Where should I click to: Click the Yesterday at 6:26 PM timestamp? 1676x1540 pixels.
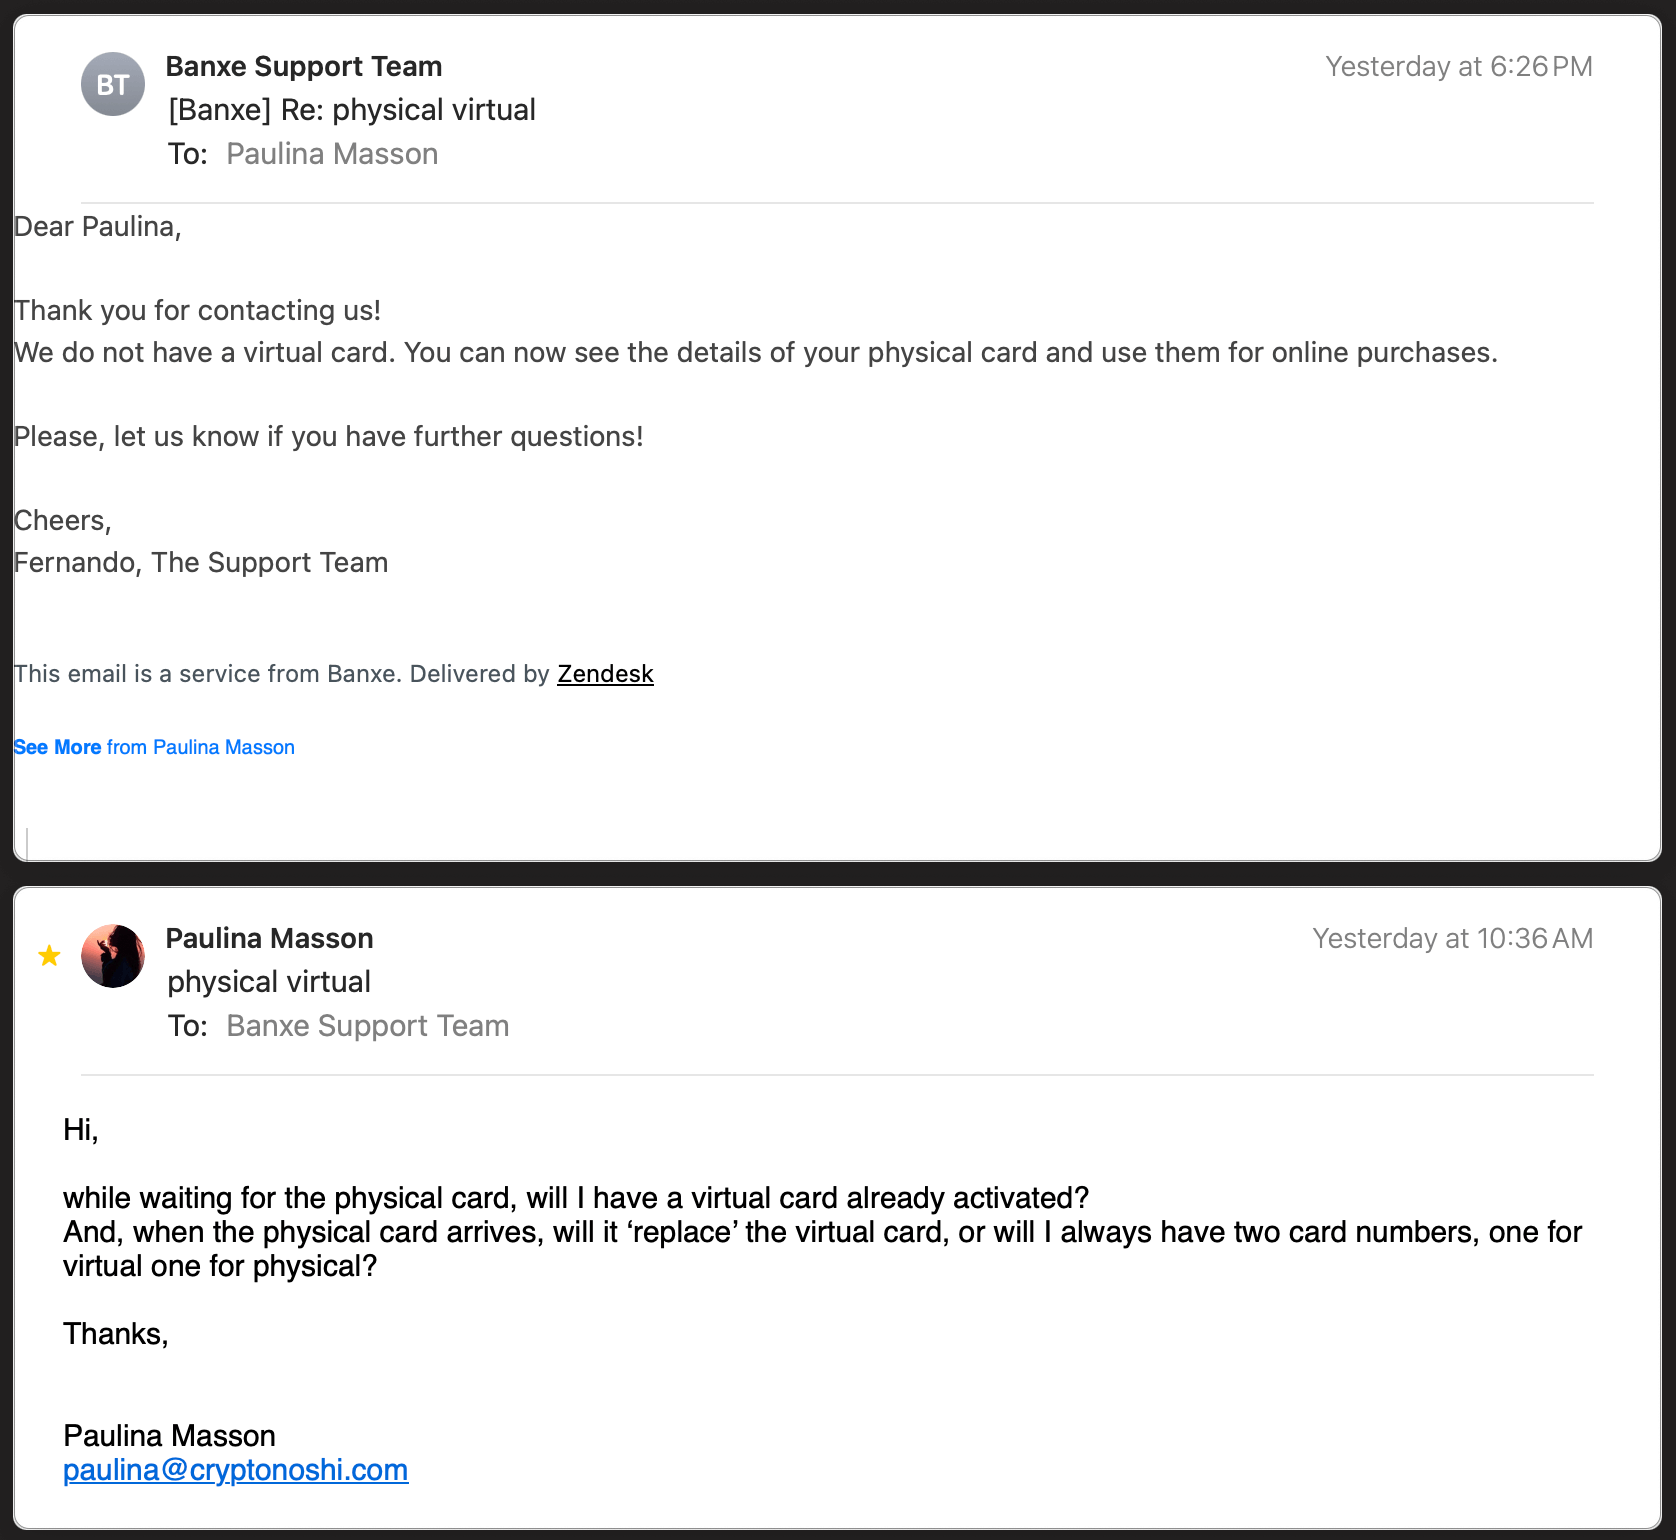pyautogui.click(x=1459, y=66)
